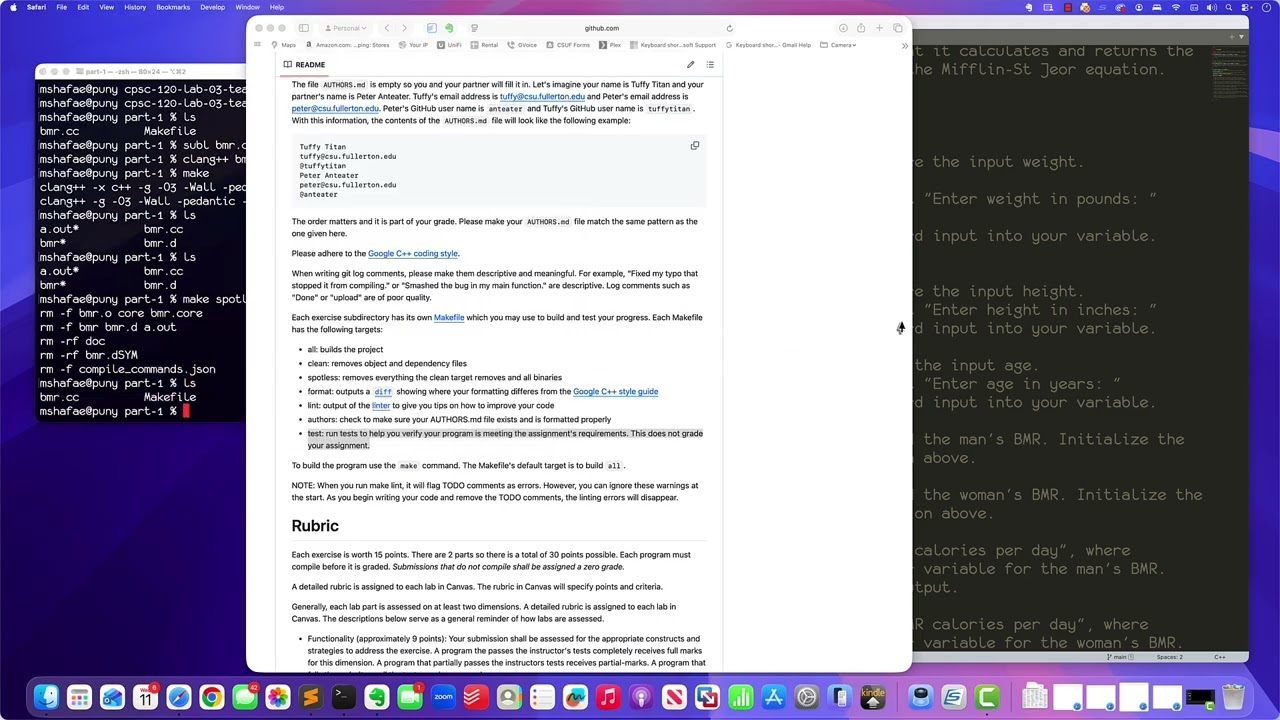Image resolution: width=1280 pixels, height=720 pixels.
Task: Open Calendar from the Dock
Action: (145, 697)
